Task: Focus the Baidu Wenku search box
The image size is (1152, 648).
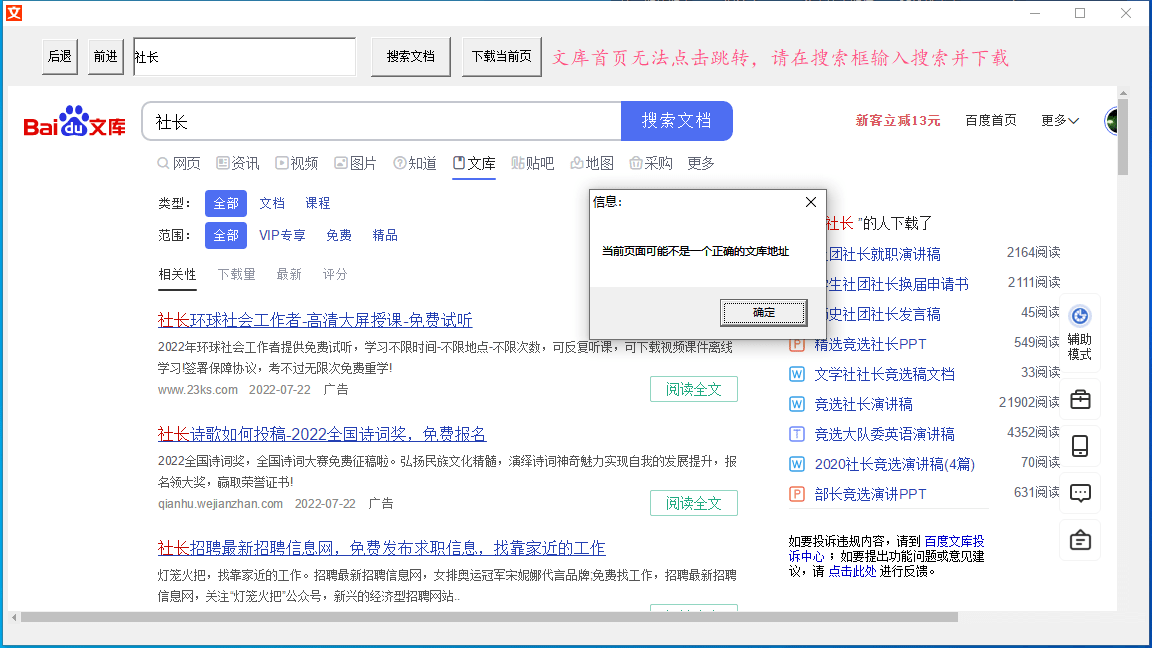Action: point(382,121)
